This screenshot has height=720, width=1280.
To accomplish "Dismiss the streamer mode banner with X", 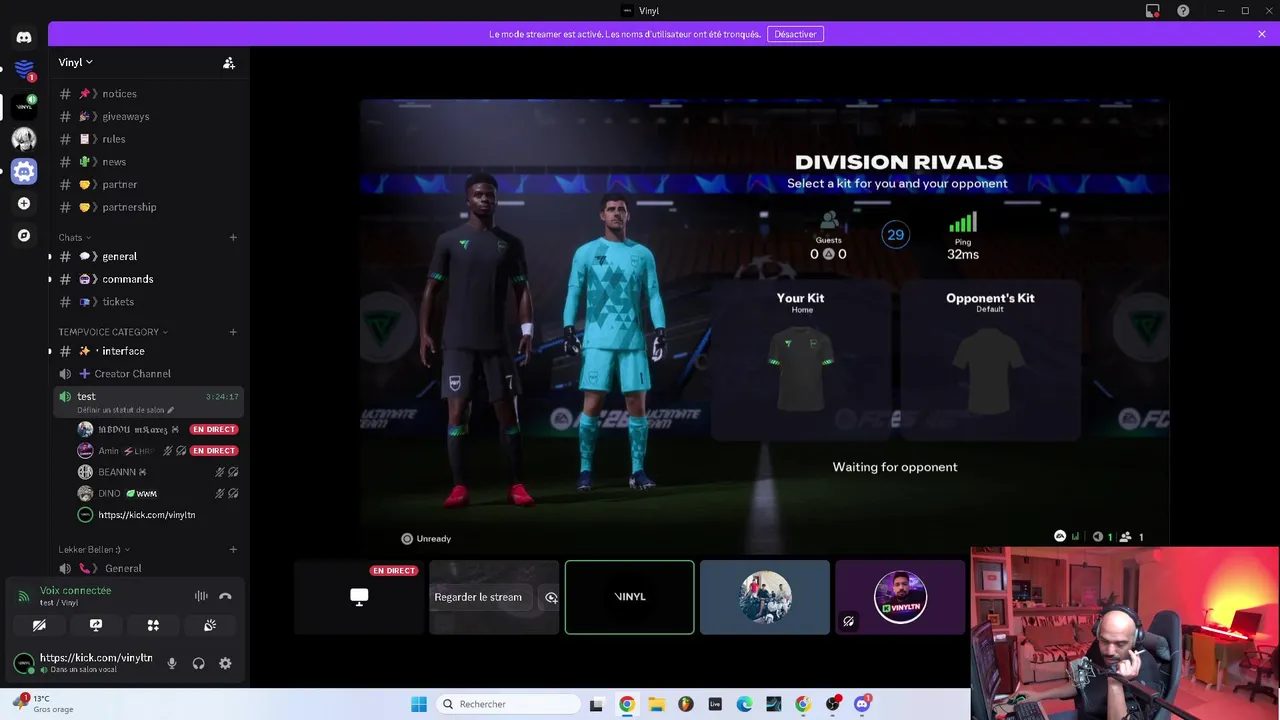I will tap(1262, 34).
